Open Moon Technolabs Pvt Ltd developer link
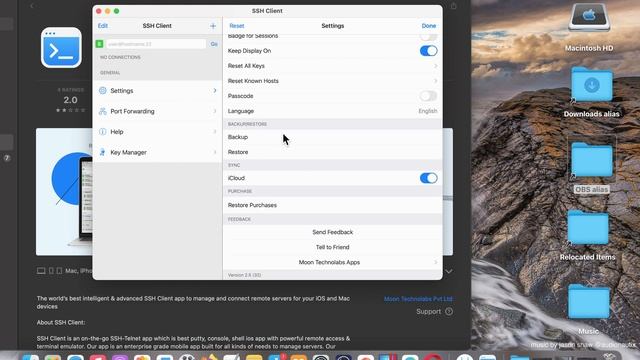The height and width of the screenshot is (360, 640). 418,299
